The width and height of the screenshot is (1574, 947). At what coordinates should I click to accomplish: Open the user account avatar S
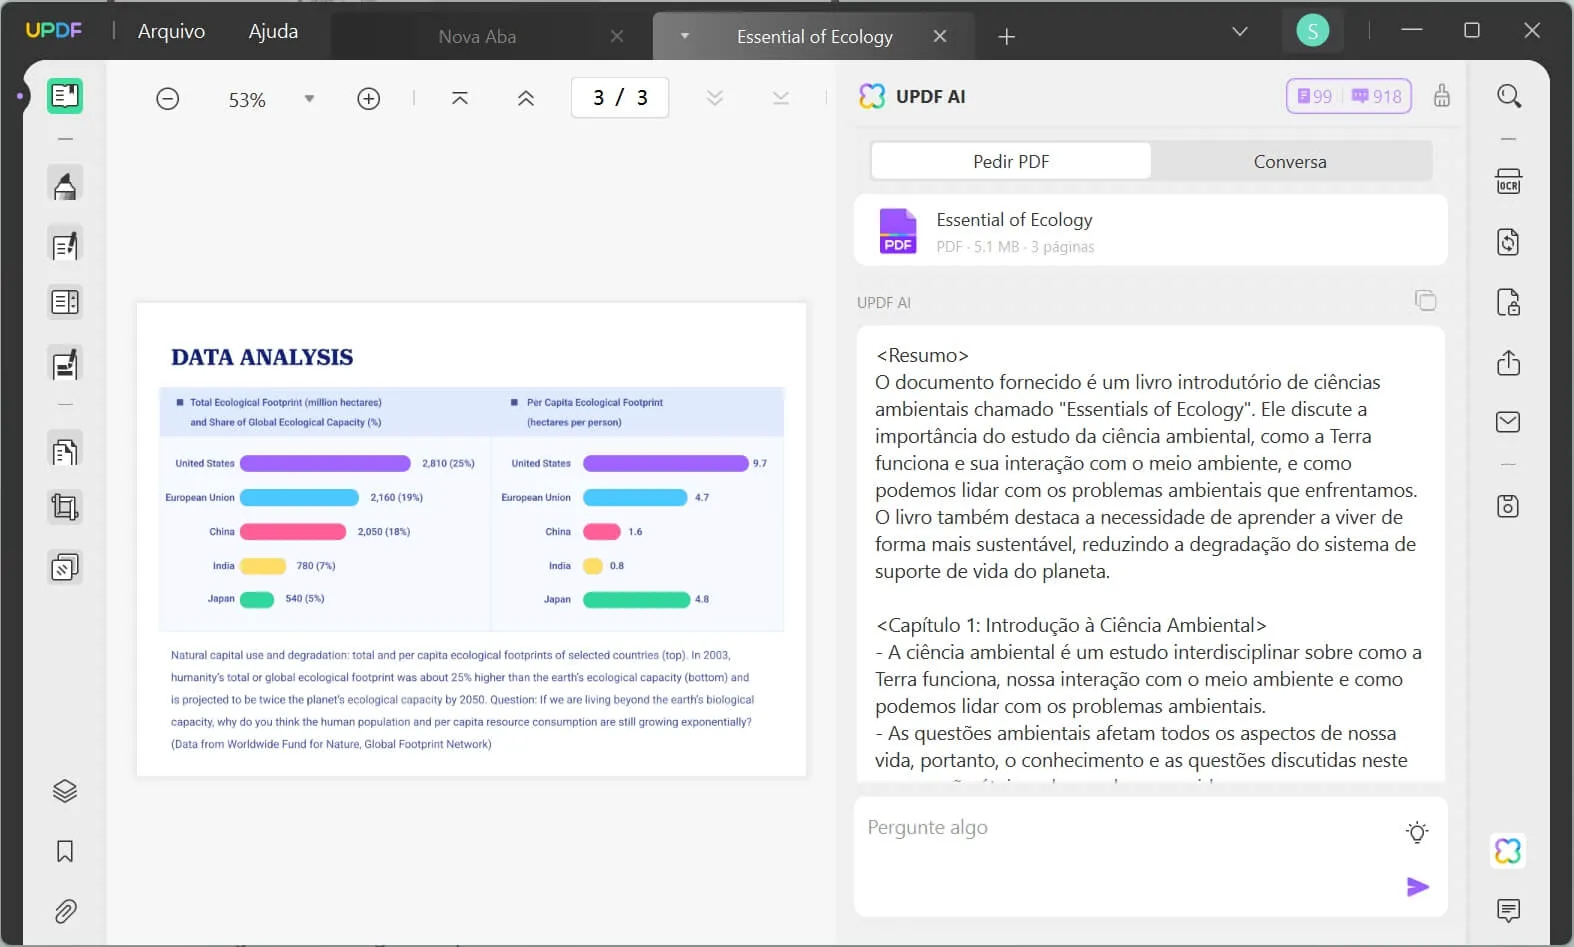pos(1313,31)
